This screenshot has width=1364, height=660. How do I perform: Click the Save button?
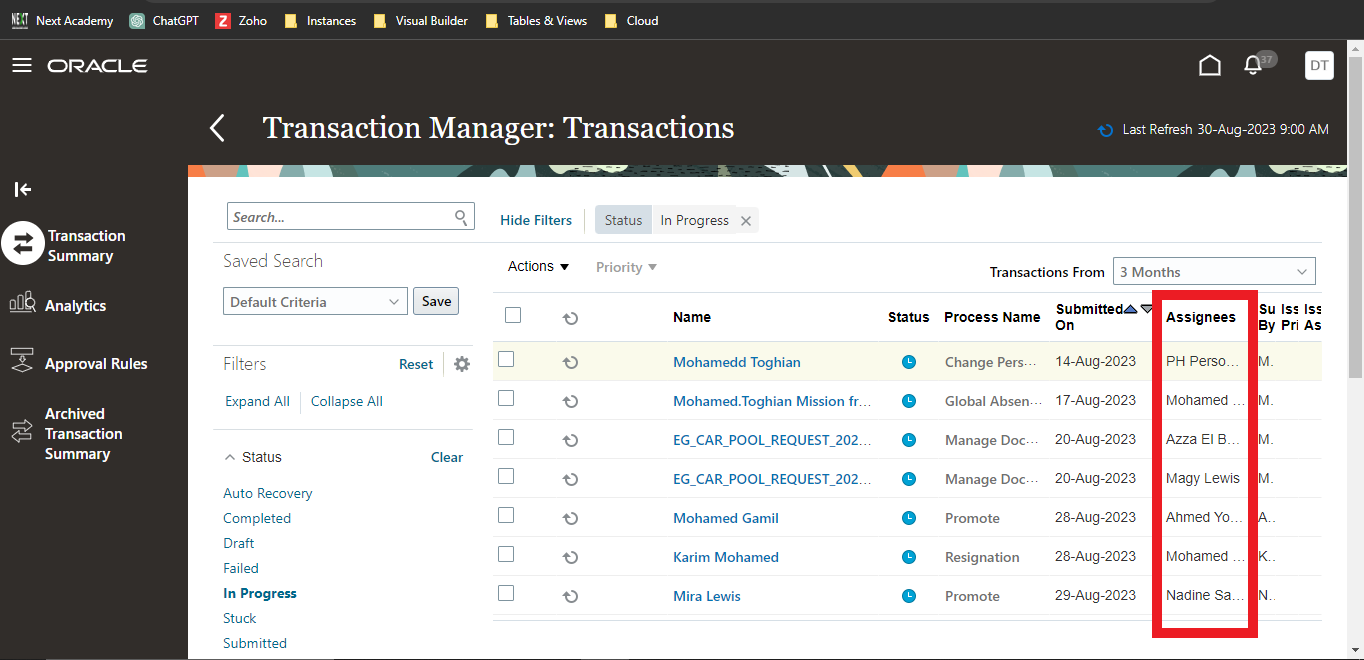point(436,301)
